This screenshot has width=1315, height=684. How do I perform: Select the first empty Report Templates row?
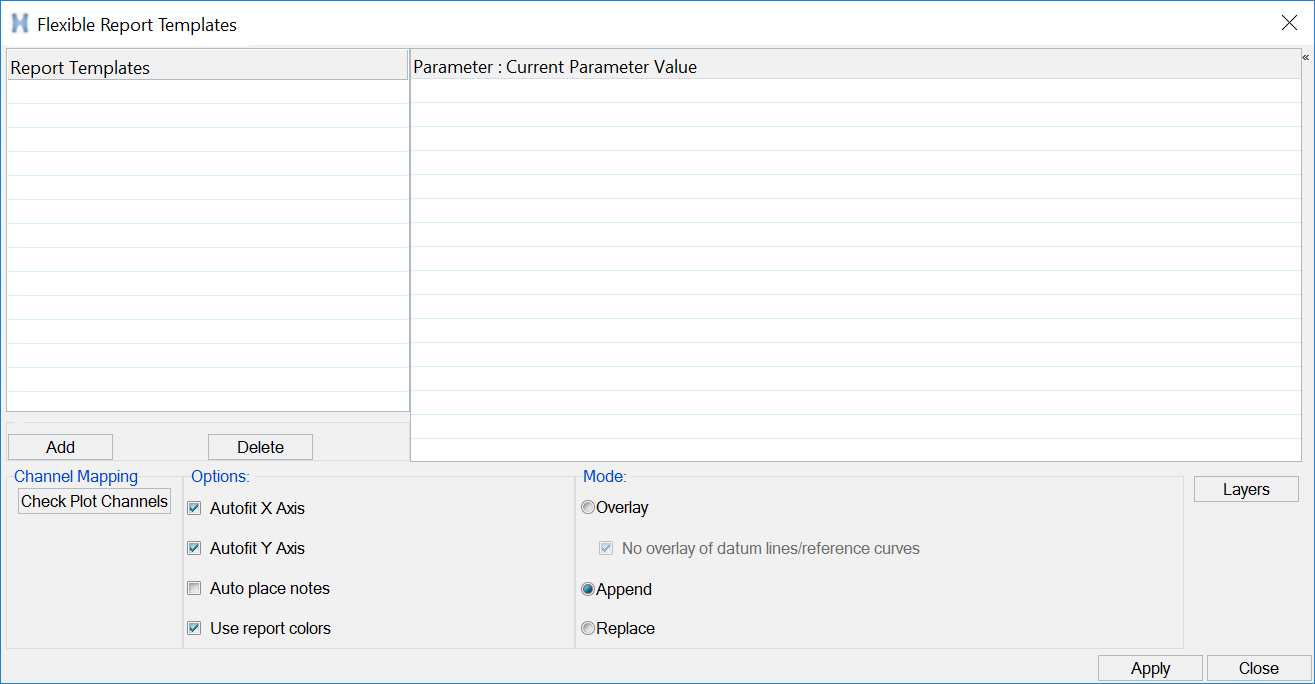[207, 92]
